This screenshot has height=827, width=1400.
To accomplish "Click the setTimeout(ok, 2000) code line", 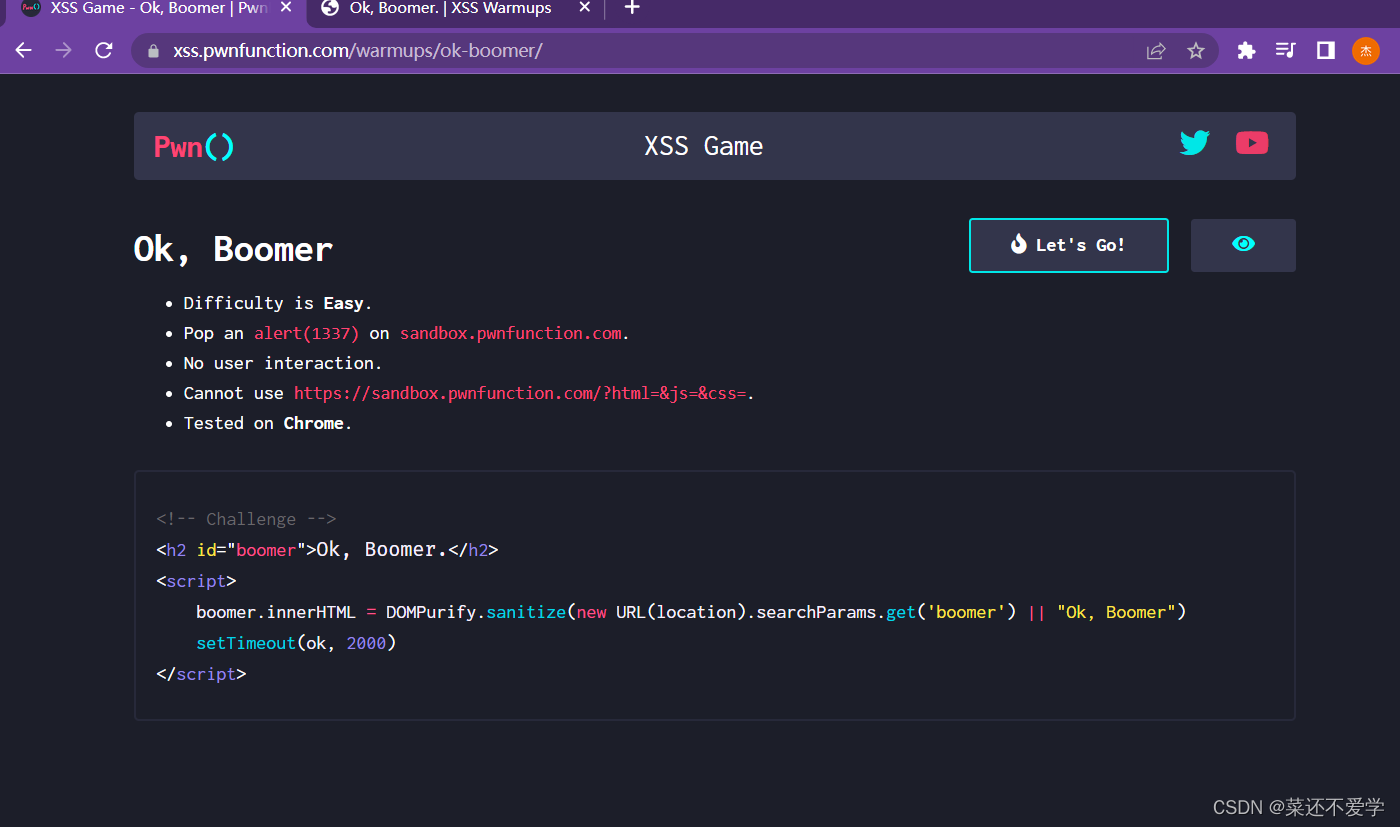I will click(296, 643).
